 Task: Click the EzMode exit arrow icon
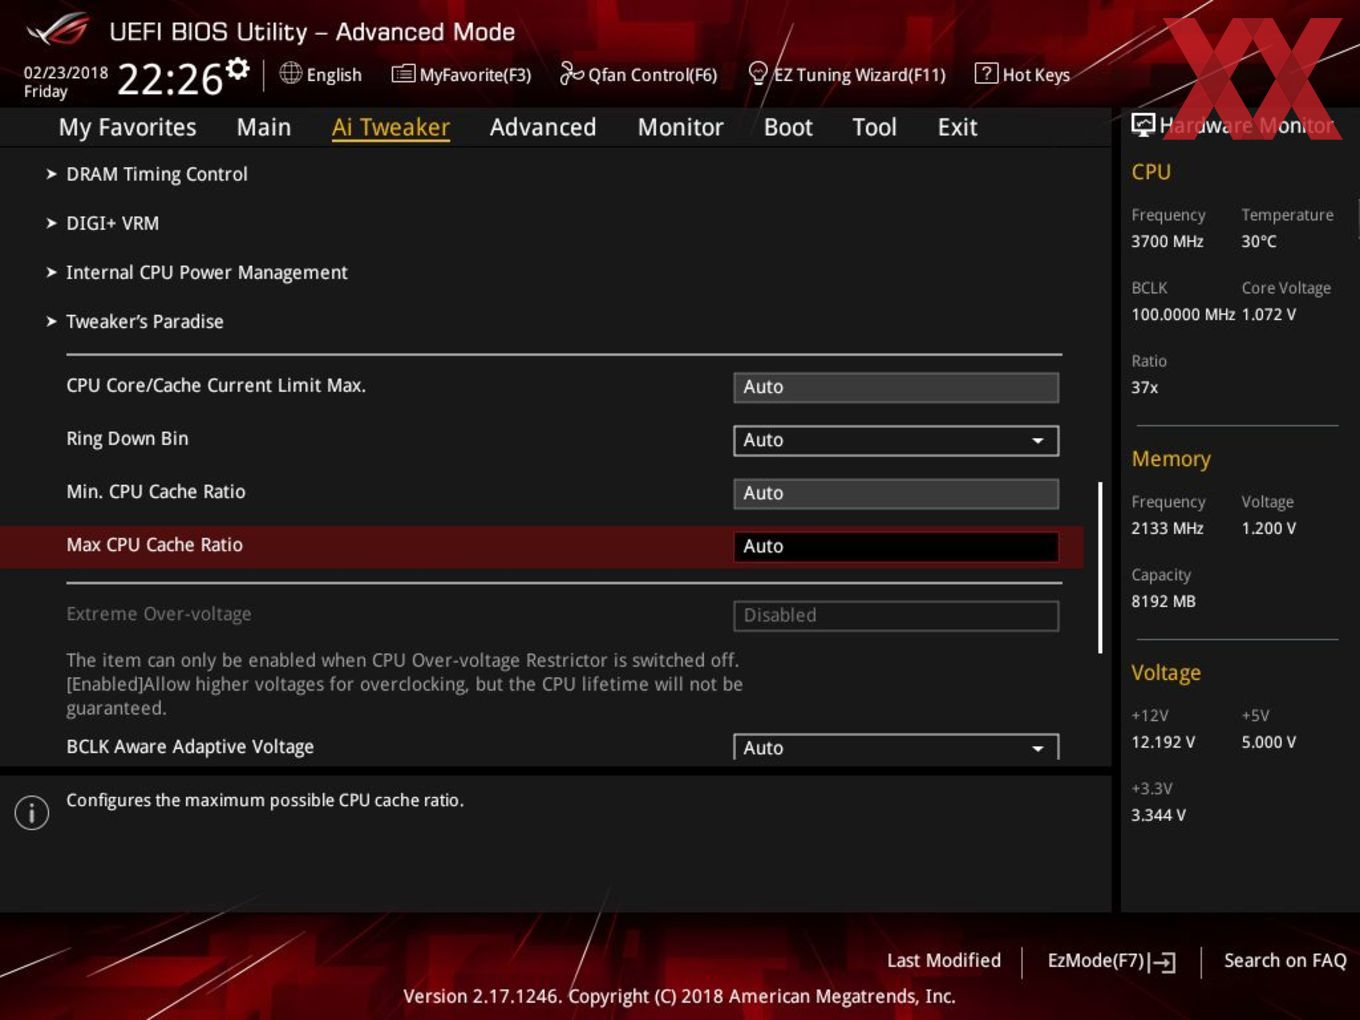(x=1162, y=962)
